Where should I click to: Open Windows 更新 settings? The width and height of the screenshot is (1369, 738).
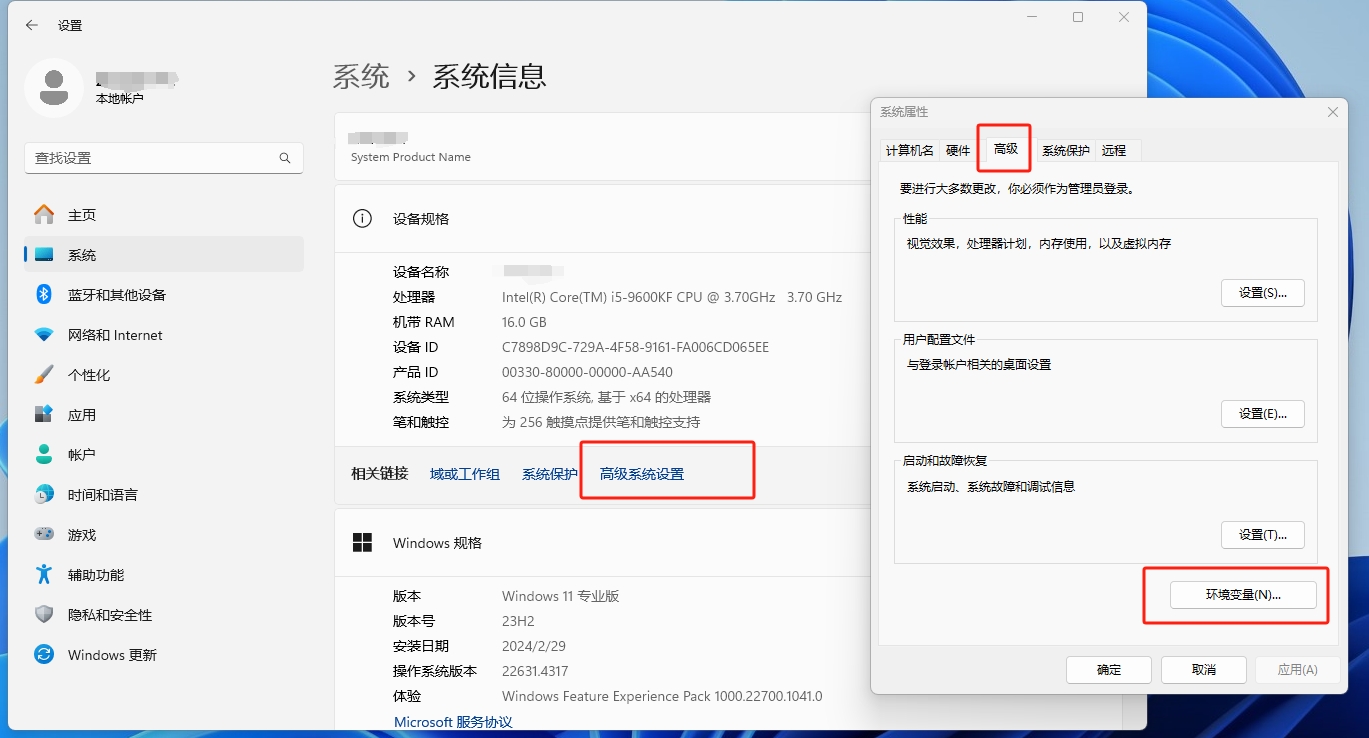[164, 655]
